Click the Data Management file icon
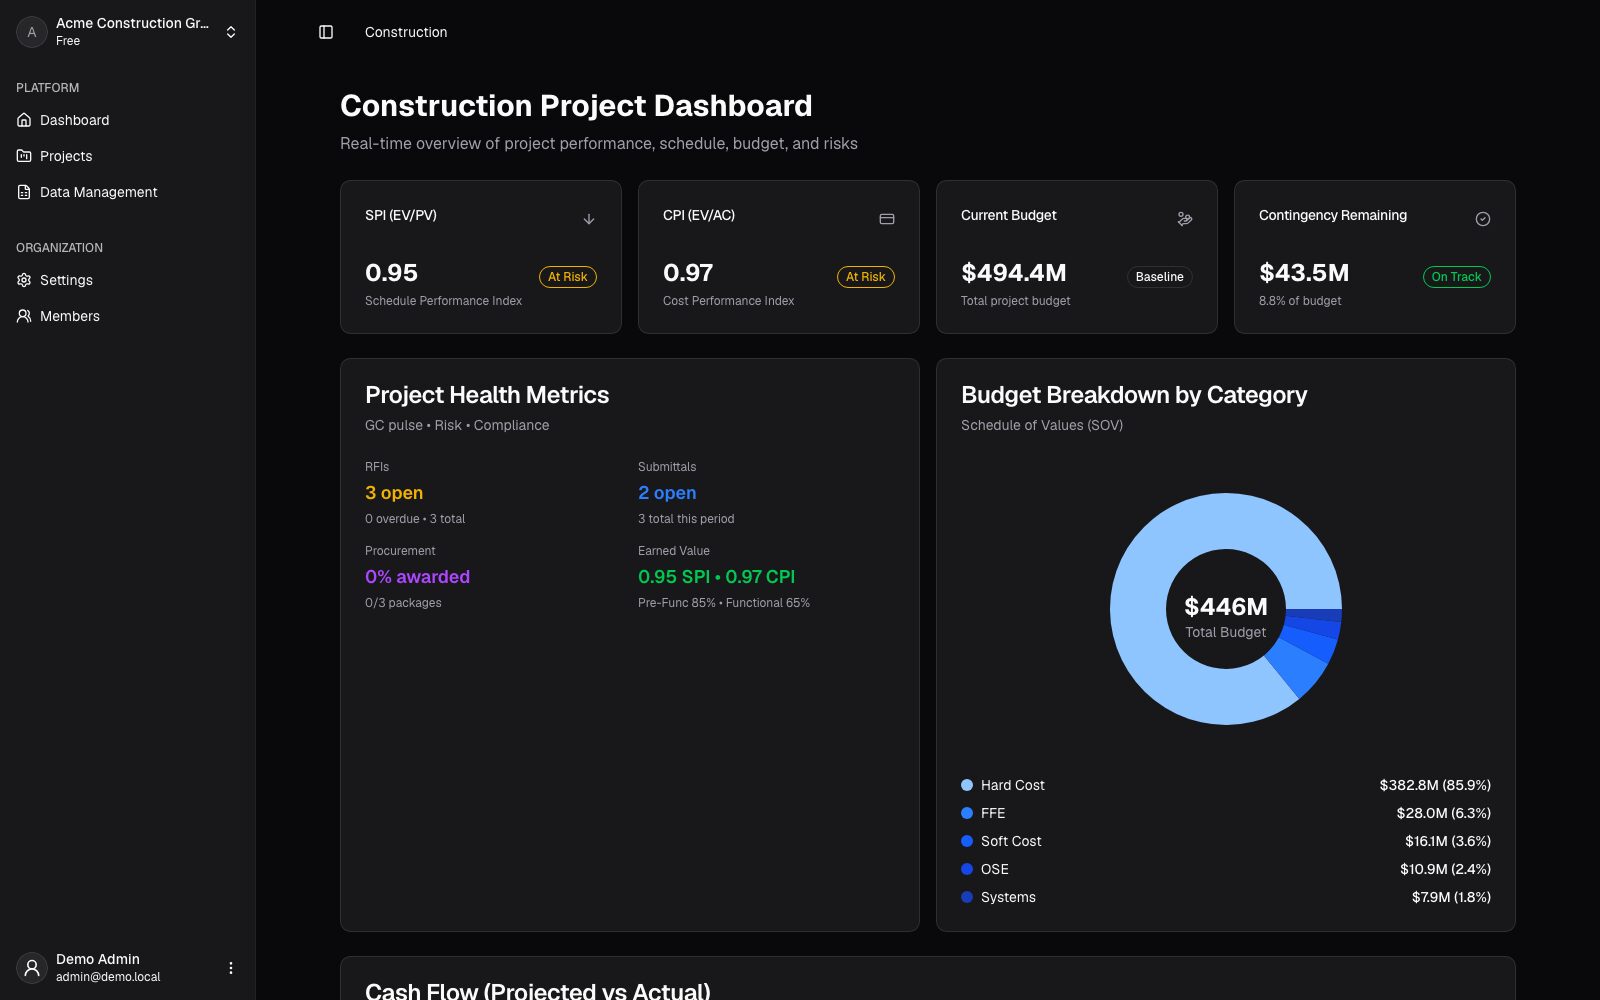This screenshot has height=1000, width=1600. [24, 192]
